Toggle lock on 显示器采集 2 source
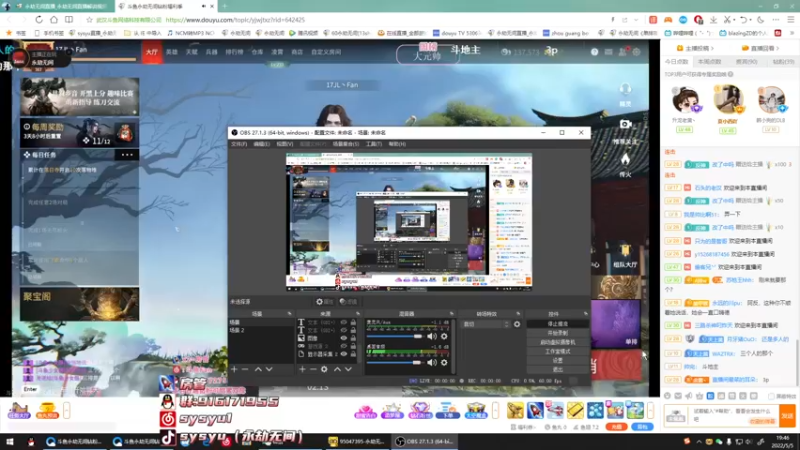 click(353, 354)
